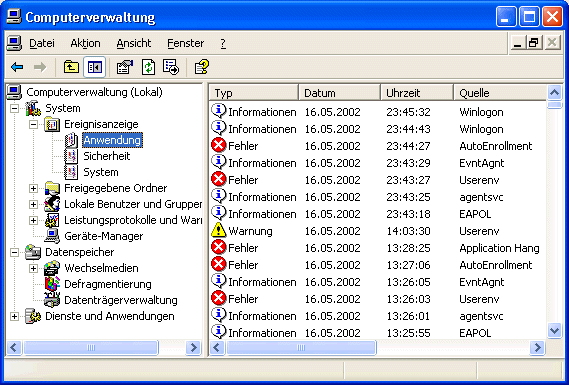569x385 pixels.
Task: Expand the Freigegebene Ordner node
Action: [33, 188]
